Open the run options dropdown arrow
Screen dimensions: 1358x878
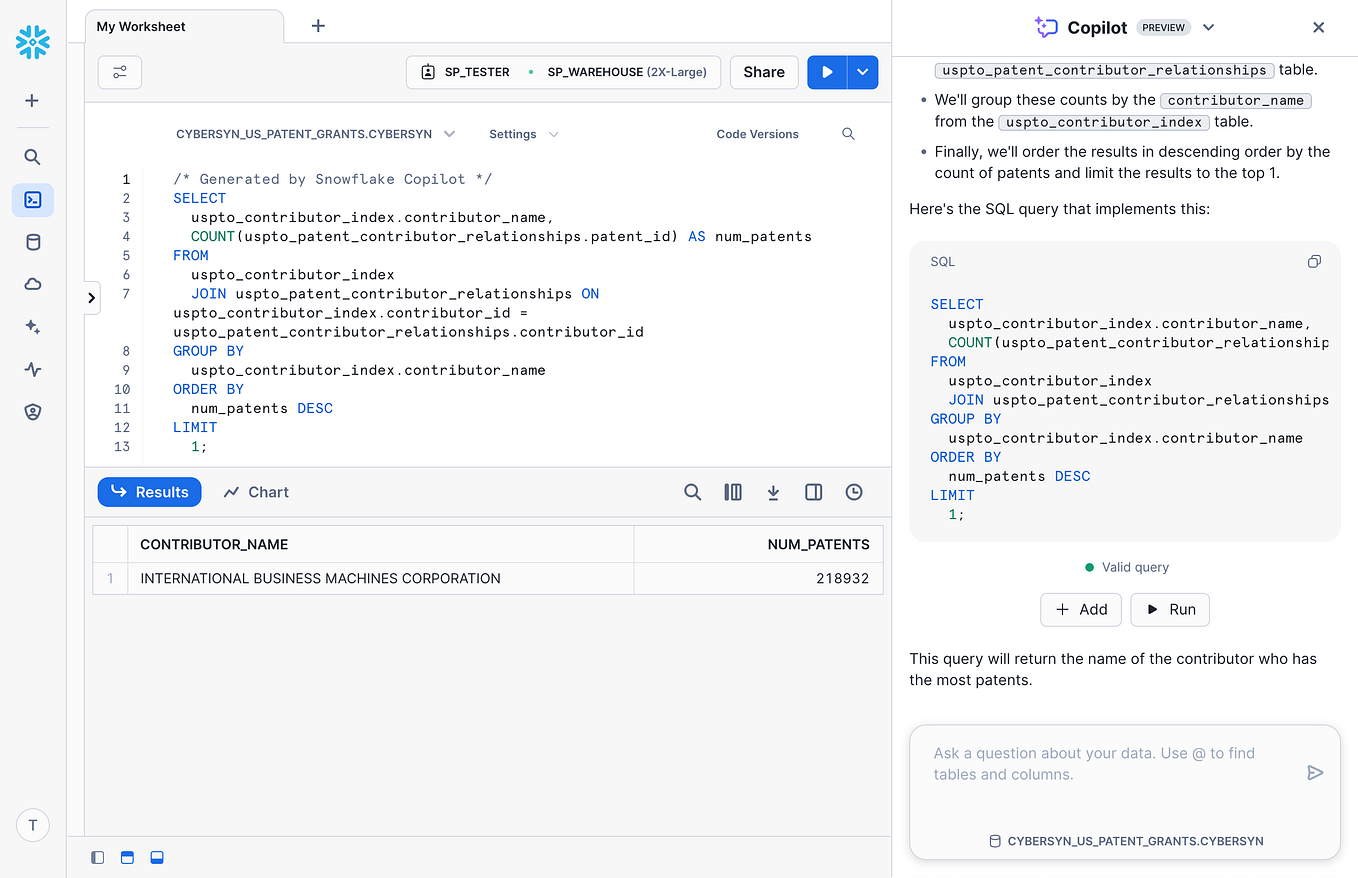click(860, 72)
